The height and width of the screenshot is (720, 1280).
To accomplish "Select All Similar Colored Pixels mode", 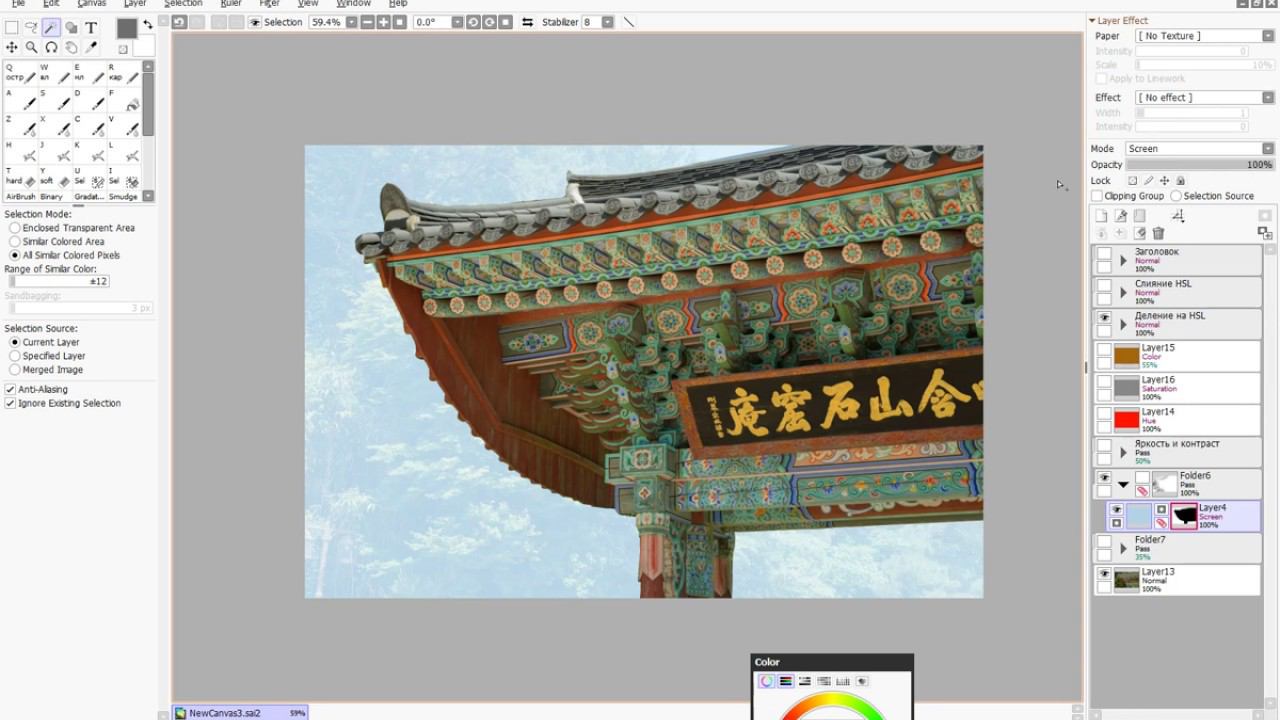I will tap(15, 256).
